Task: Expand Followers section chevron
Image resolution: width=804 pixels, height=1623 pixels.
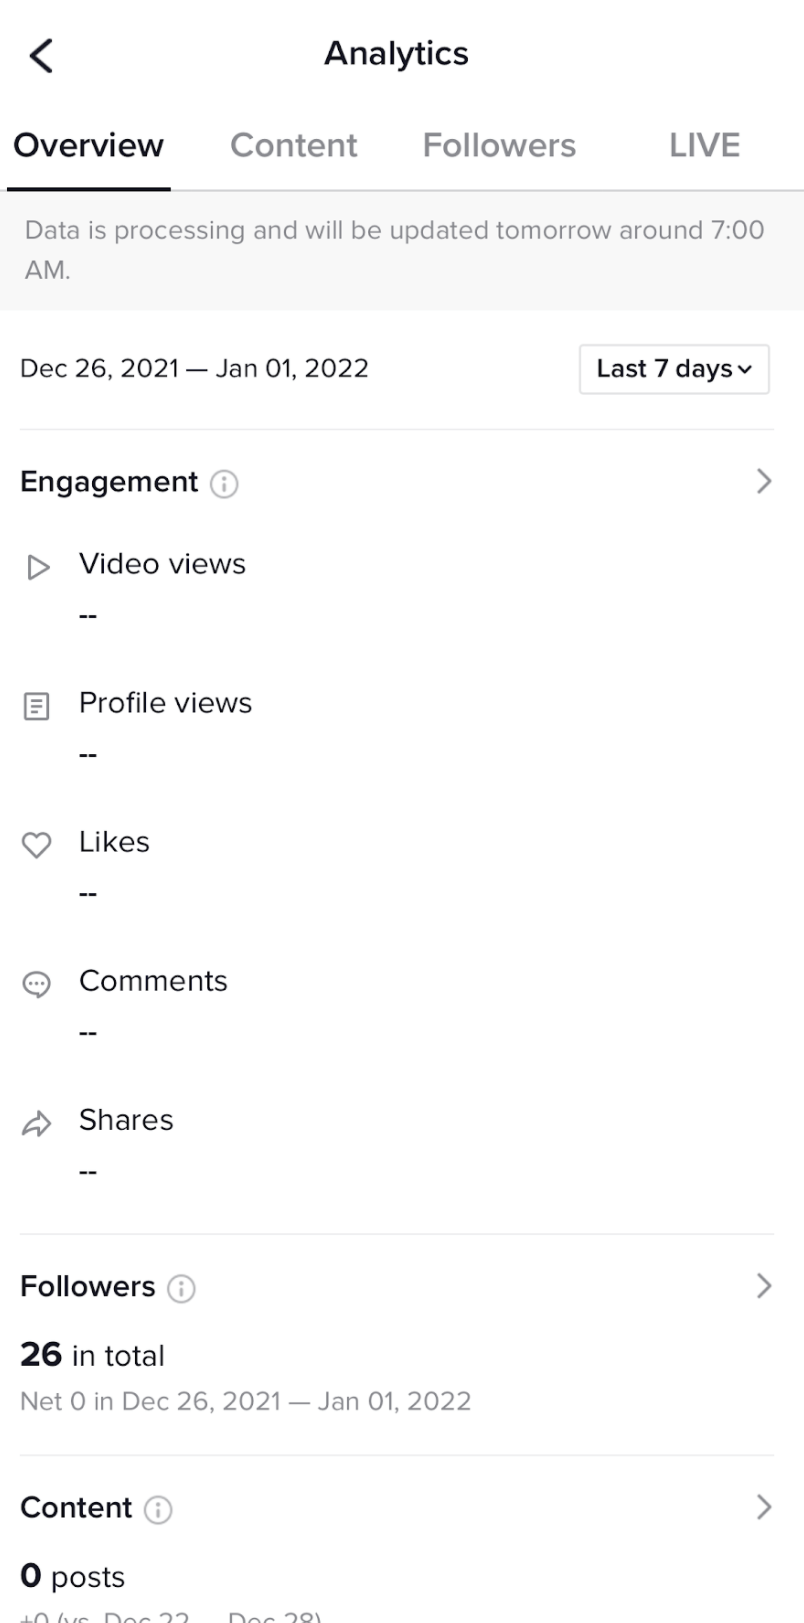Action: (764, 1286)
